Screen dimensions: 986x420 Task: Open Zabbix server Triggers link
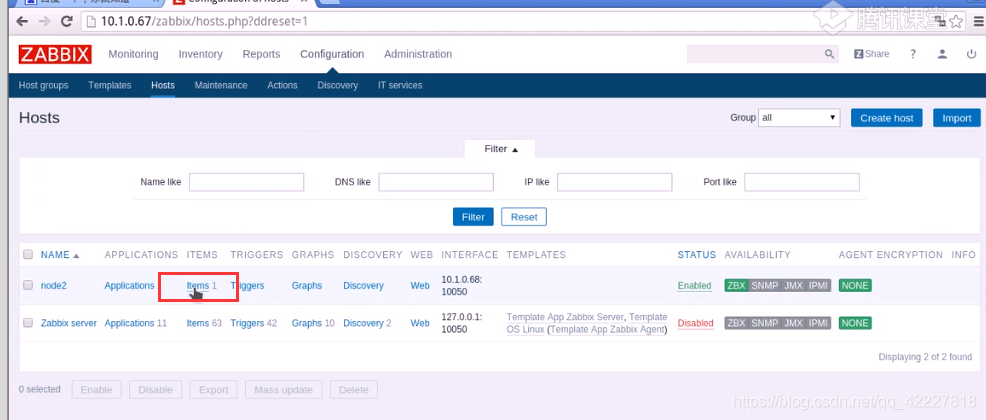(247, 323)
